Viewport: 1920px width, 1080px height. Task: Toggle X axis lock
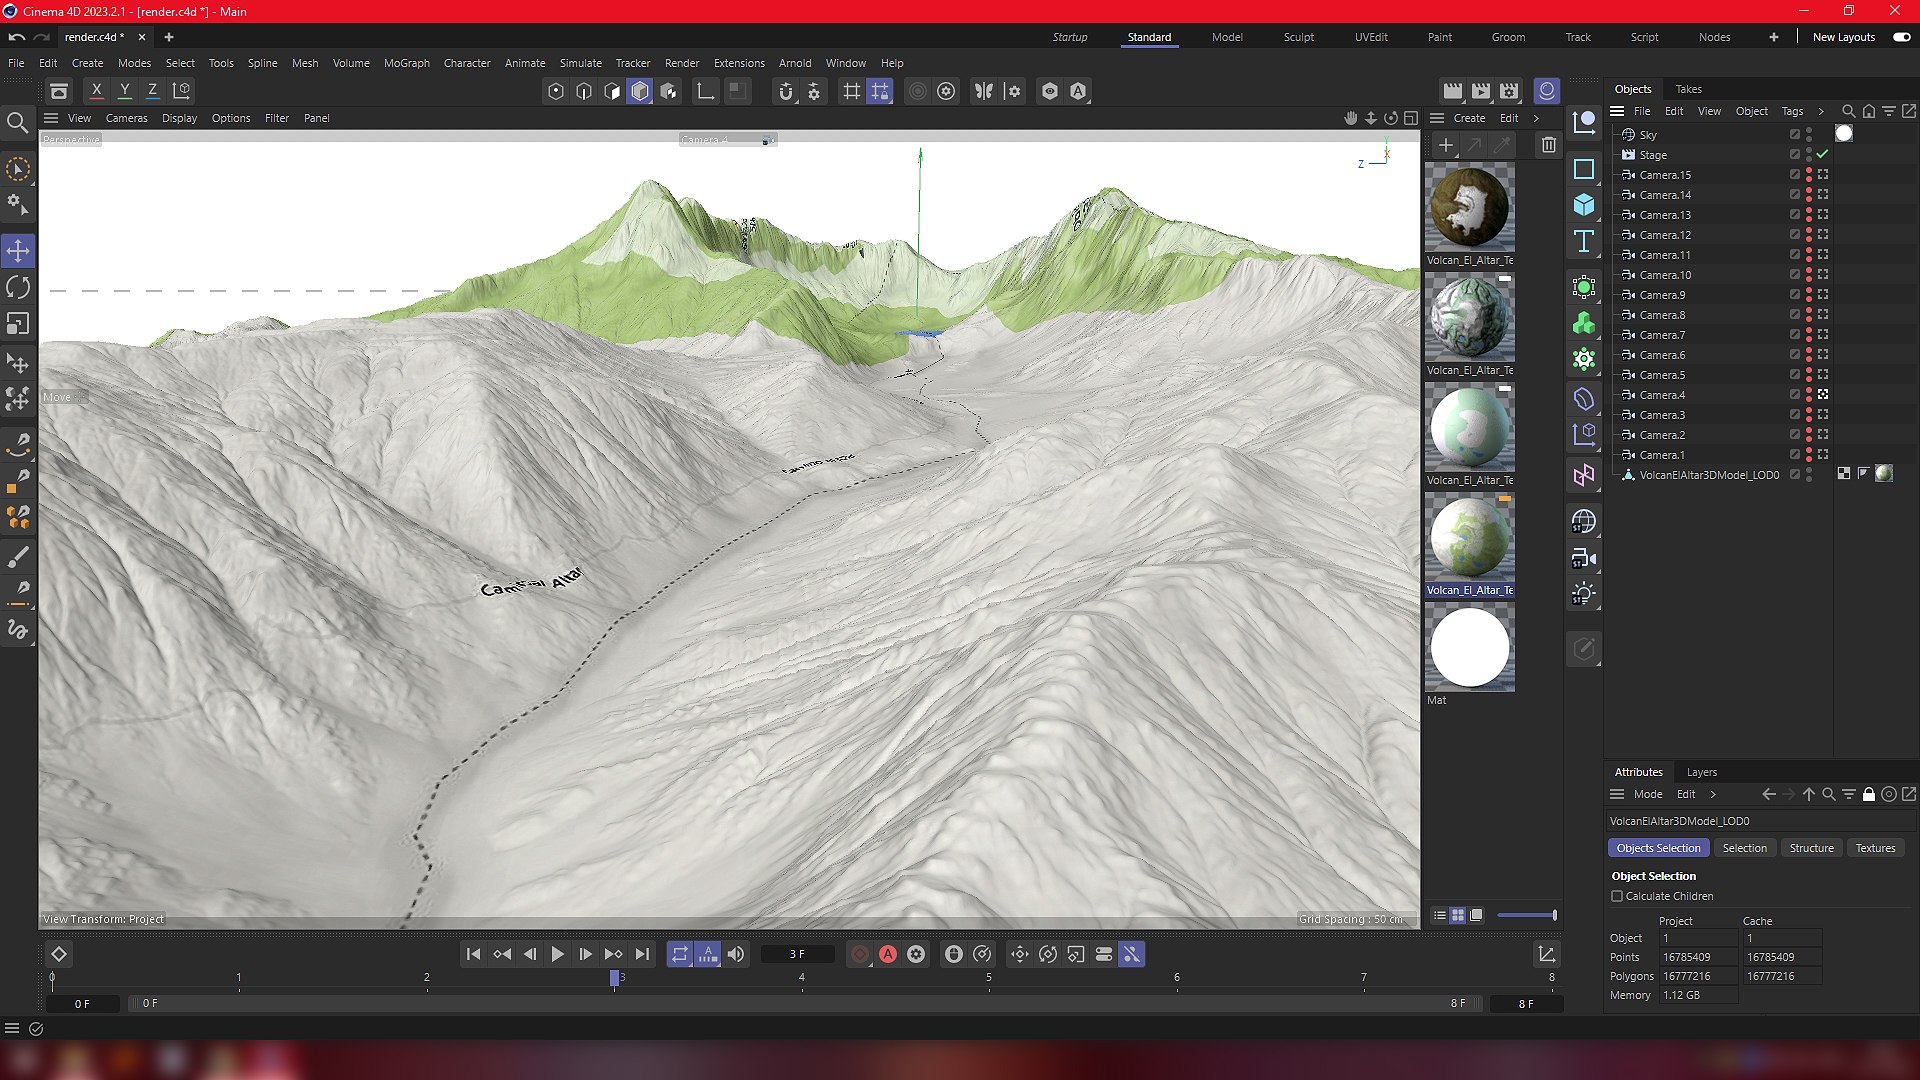coord(96,91)
